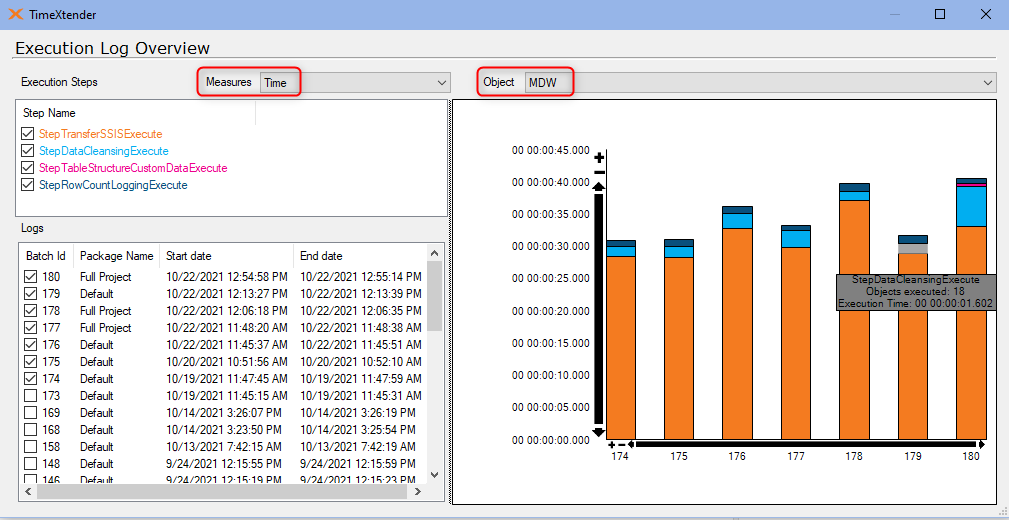This screenshot has width=1009, height=520.
Task: Uncheck batch 179 checkbox
Action: (x=30, y=293)
